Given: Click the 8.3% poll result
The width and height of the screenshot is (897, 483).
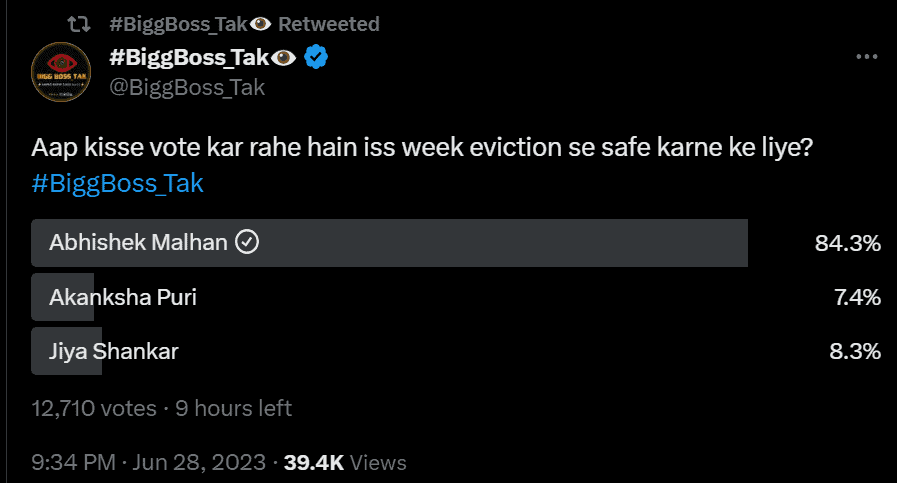Looking at the screenshot, I should (x=854, y=351).
